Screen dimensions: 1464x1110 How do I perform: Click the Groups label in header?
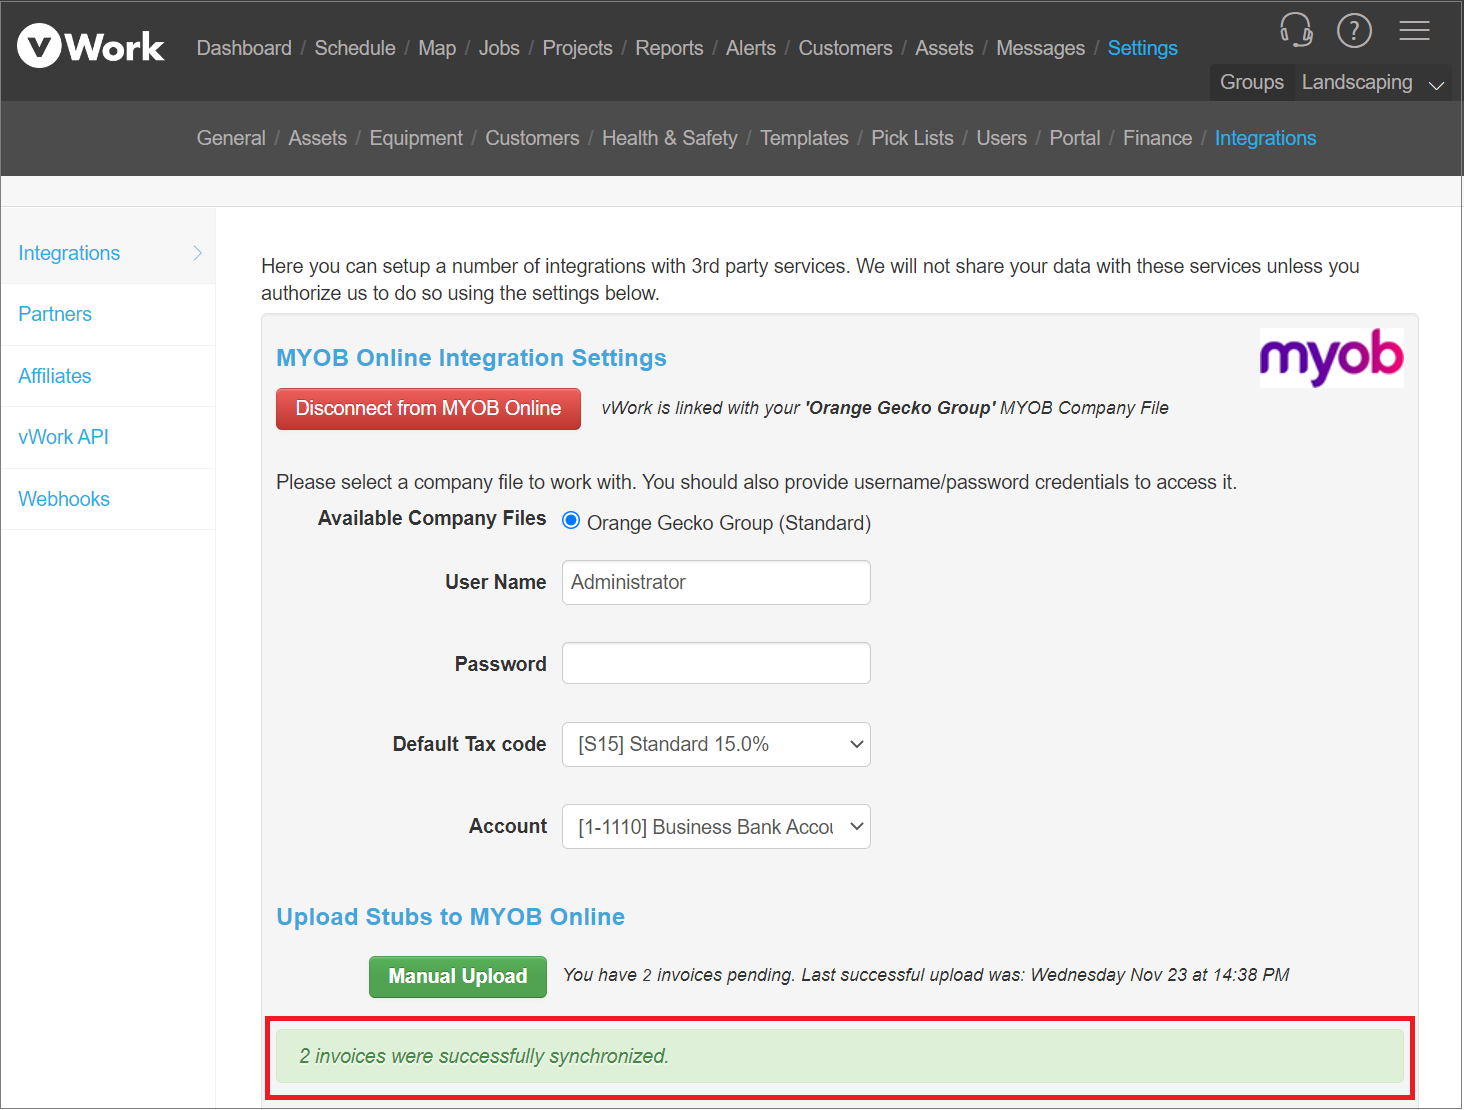(1252, 82)
